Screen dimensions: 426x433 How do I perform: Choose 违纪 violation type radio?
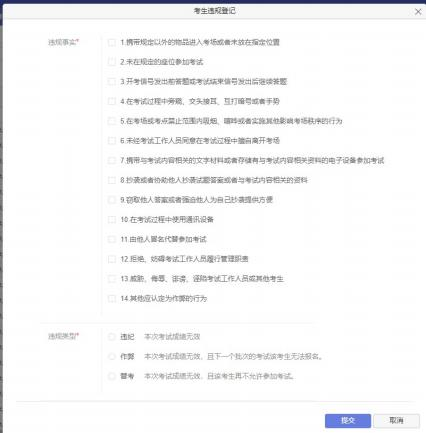tap(112, 337)
